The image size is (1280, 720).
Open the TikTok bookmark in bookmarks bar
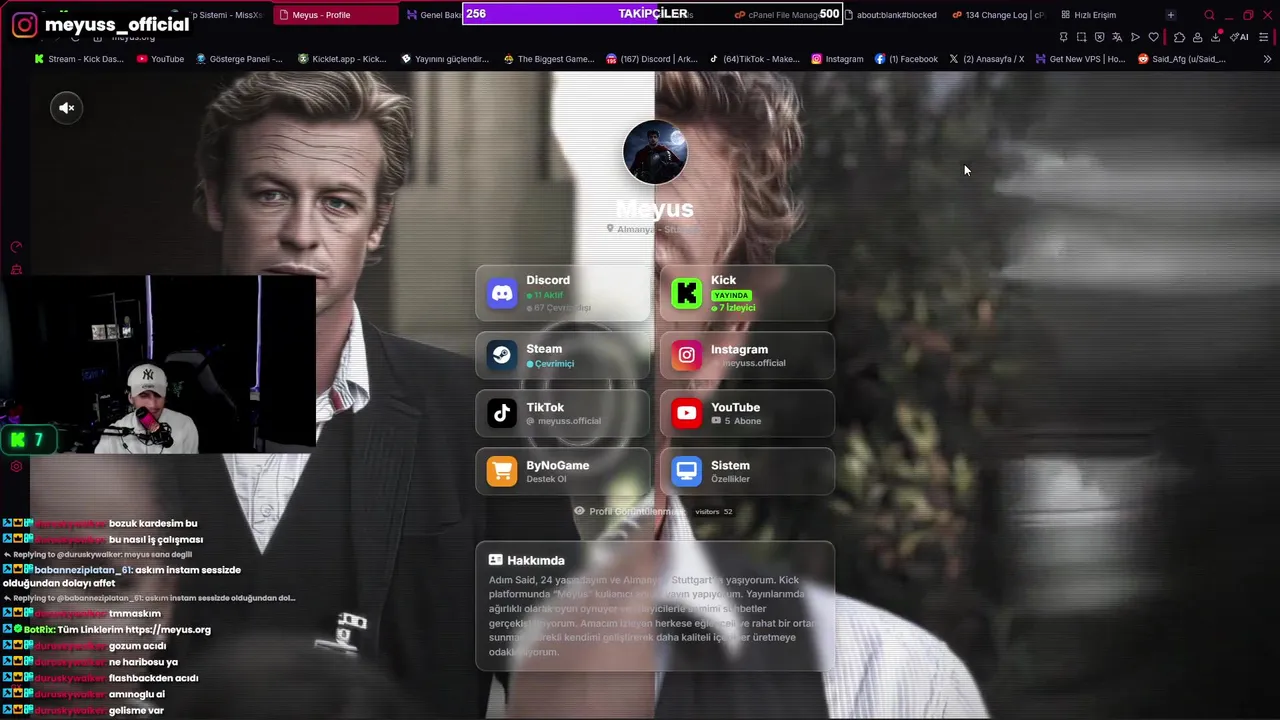point(755,59)
